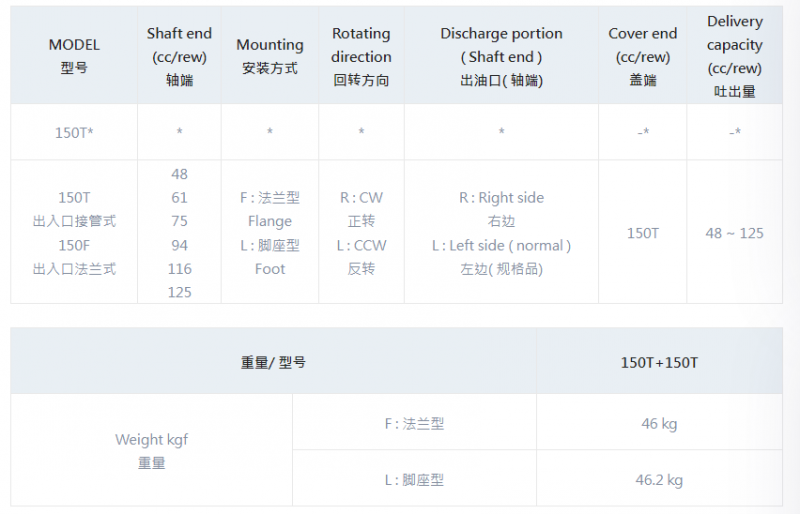Click the R : CW rotation text

pos(361,198)
